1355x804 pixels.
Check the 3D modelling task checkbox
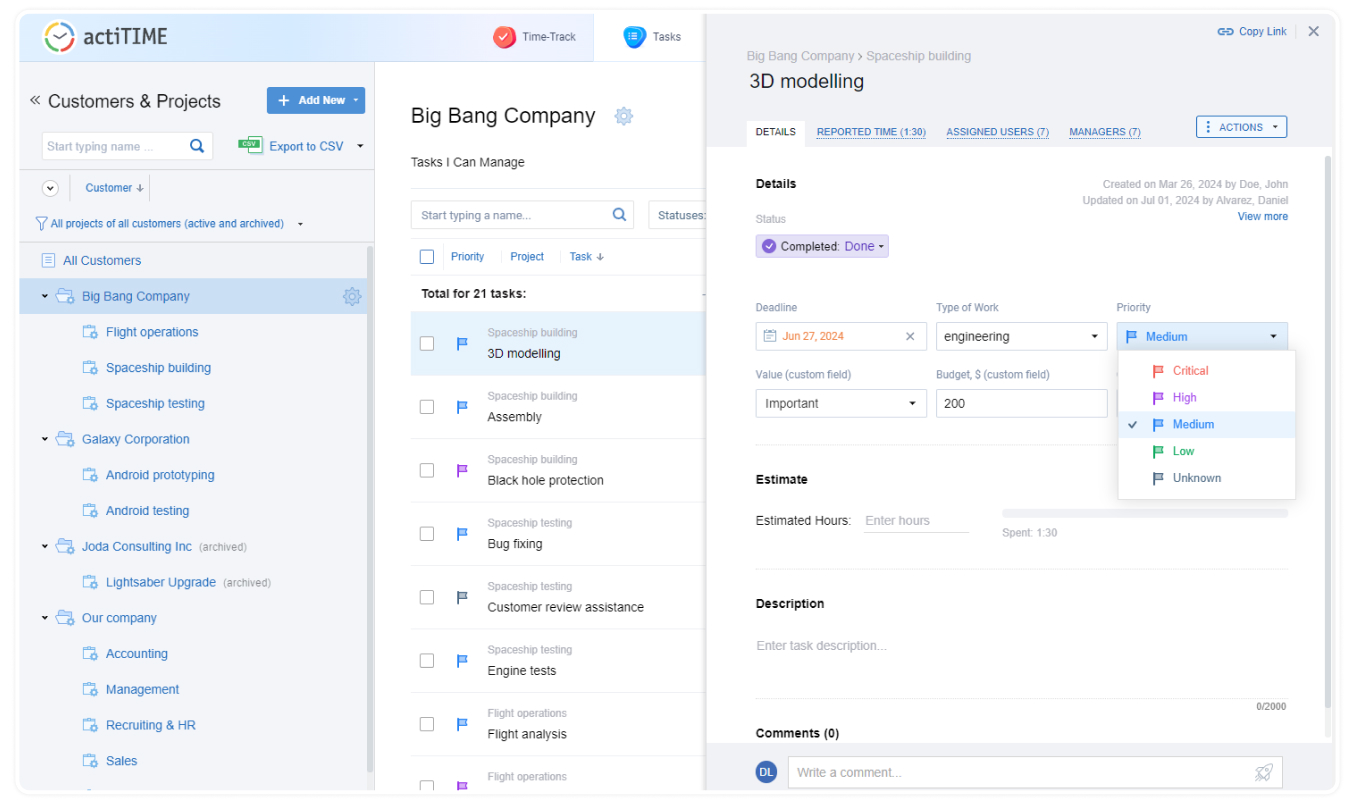(x=427, y=343)
